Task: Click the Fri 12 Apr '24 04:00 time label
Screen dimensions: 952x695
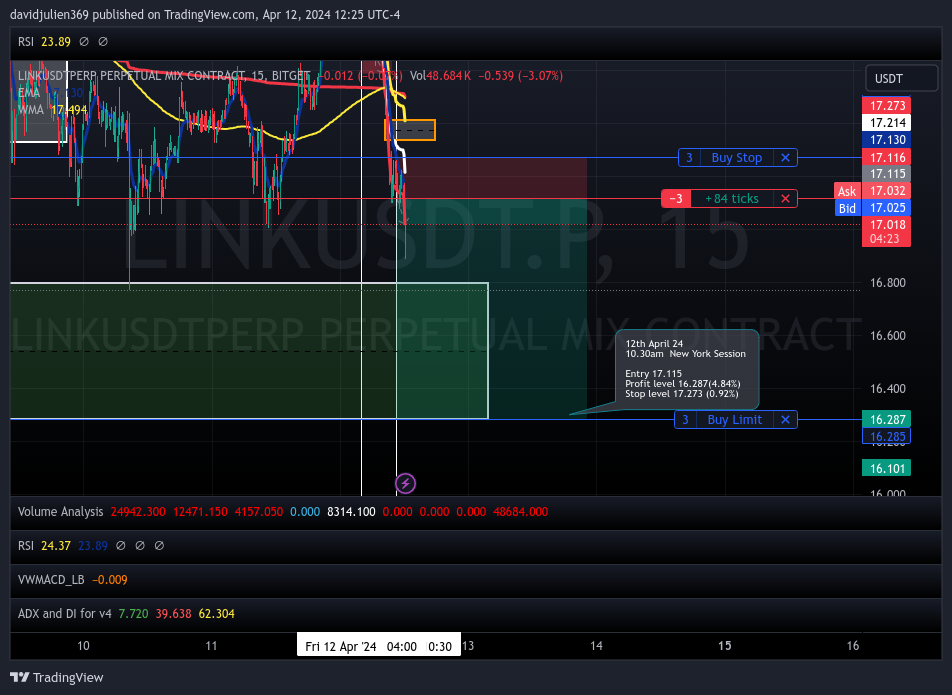Action: pos(361,646)
